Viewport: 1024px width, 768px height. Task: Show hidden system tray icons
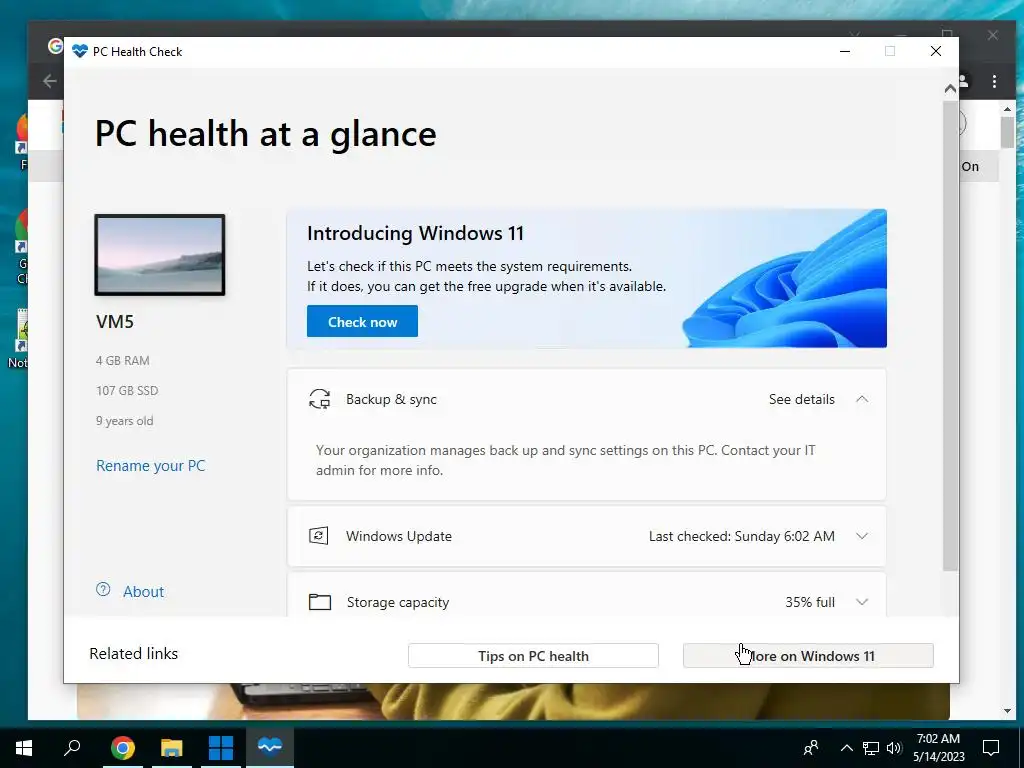[846, 748]
